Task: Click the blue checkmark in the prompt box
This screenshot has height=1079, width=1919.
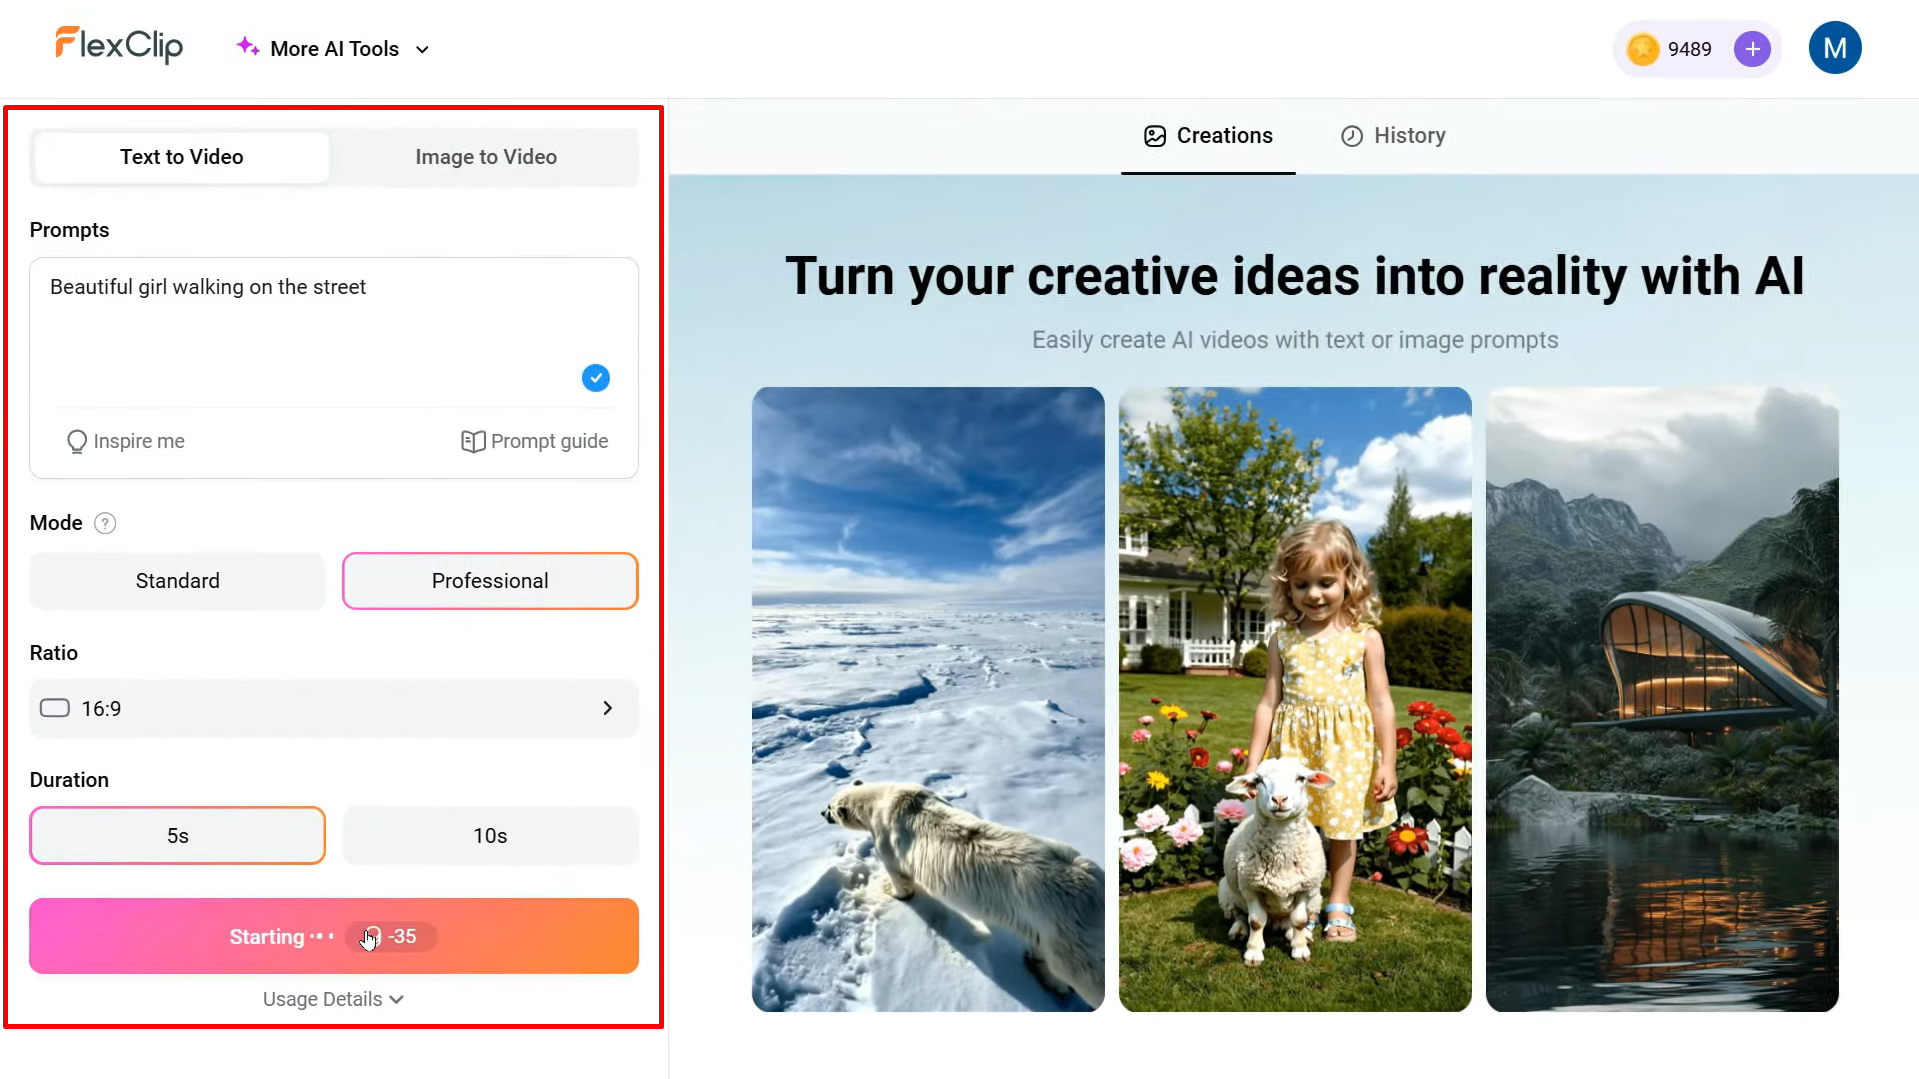Action: (595, 378)
